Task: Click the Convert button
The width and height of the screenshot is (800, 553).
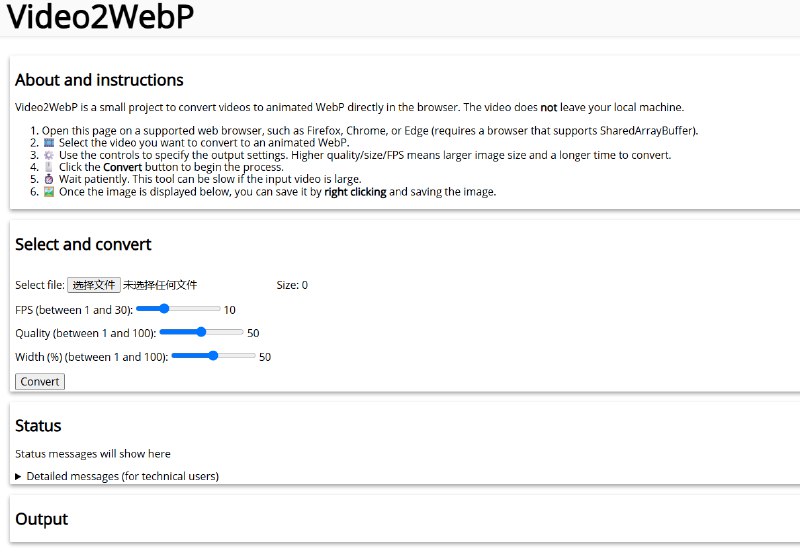Action: [40, 381]
